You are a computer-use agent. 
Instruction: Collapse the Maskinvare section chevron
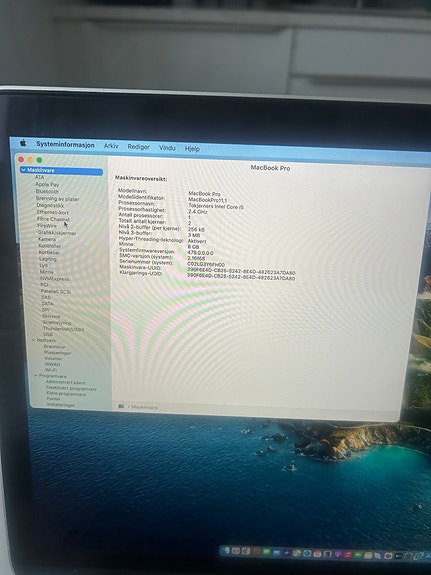(x=23, y=170)
